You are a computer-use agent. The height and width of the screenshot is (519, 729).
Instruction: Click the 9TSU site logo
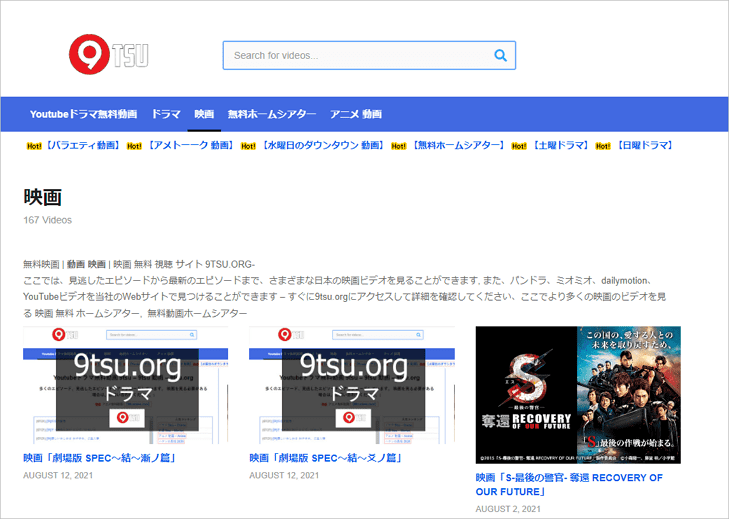(x=109, y=54)
